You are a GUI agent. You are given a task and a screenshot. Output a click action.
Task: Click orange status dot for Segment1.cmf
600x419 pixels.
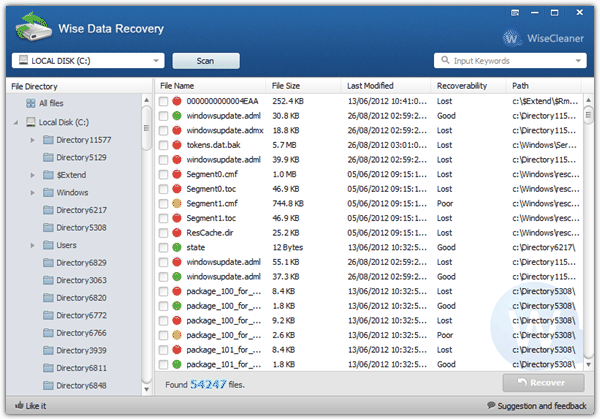point(176,203)
